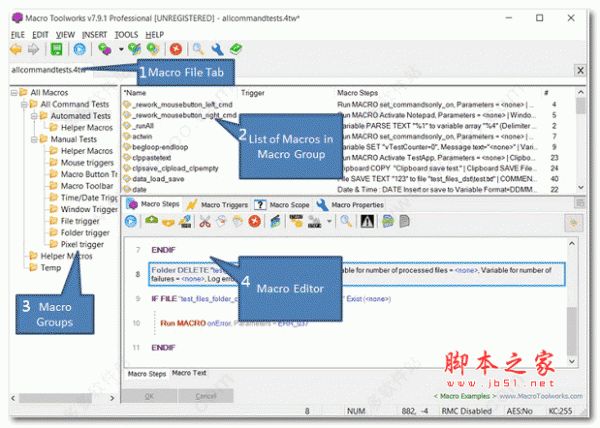Click the black warning triangle icon
600x428 pixels.
point(367,221)
